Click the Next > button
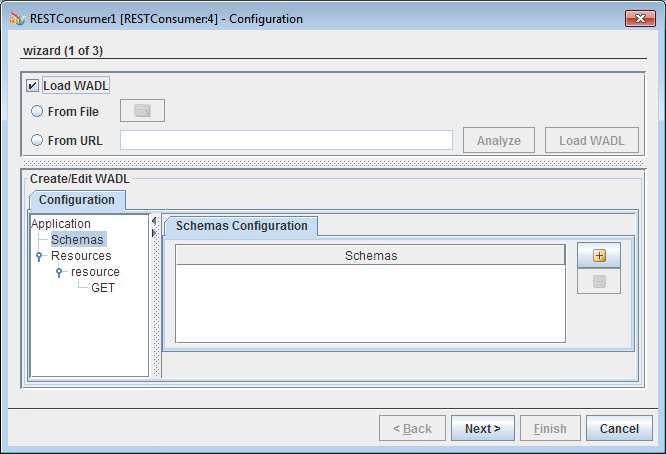Screen dimensions: 666x454 [483, 429]
